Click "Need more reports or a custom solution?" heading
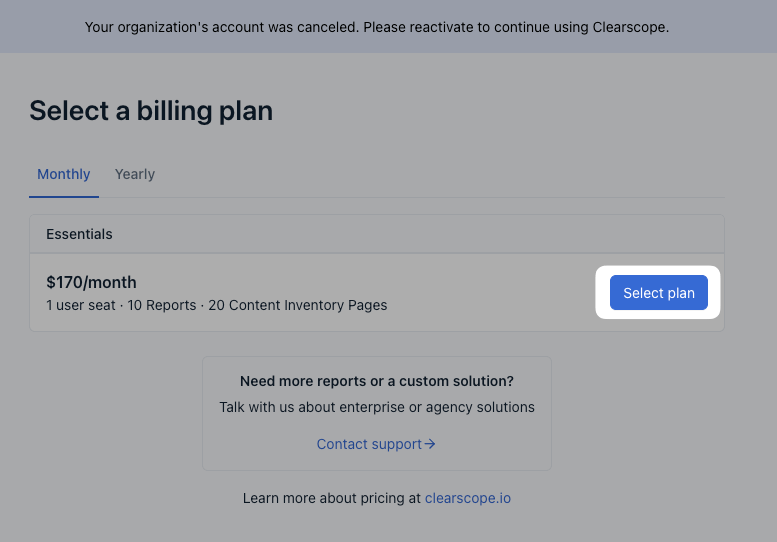 (x=377, y=381)
